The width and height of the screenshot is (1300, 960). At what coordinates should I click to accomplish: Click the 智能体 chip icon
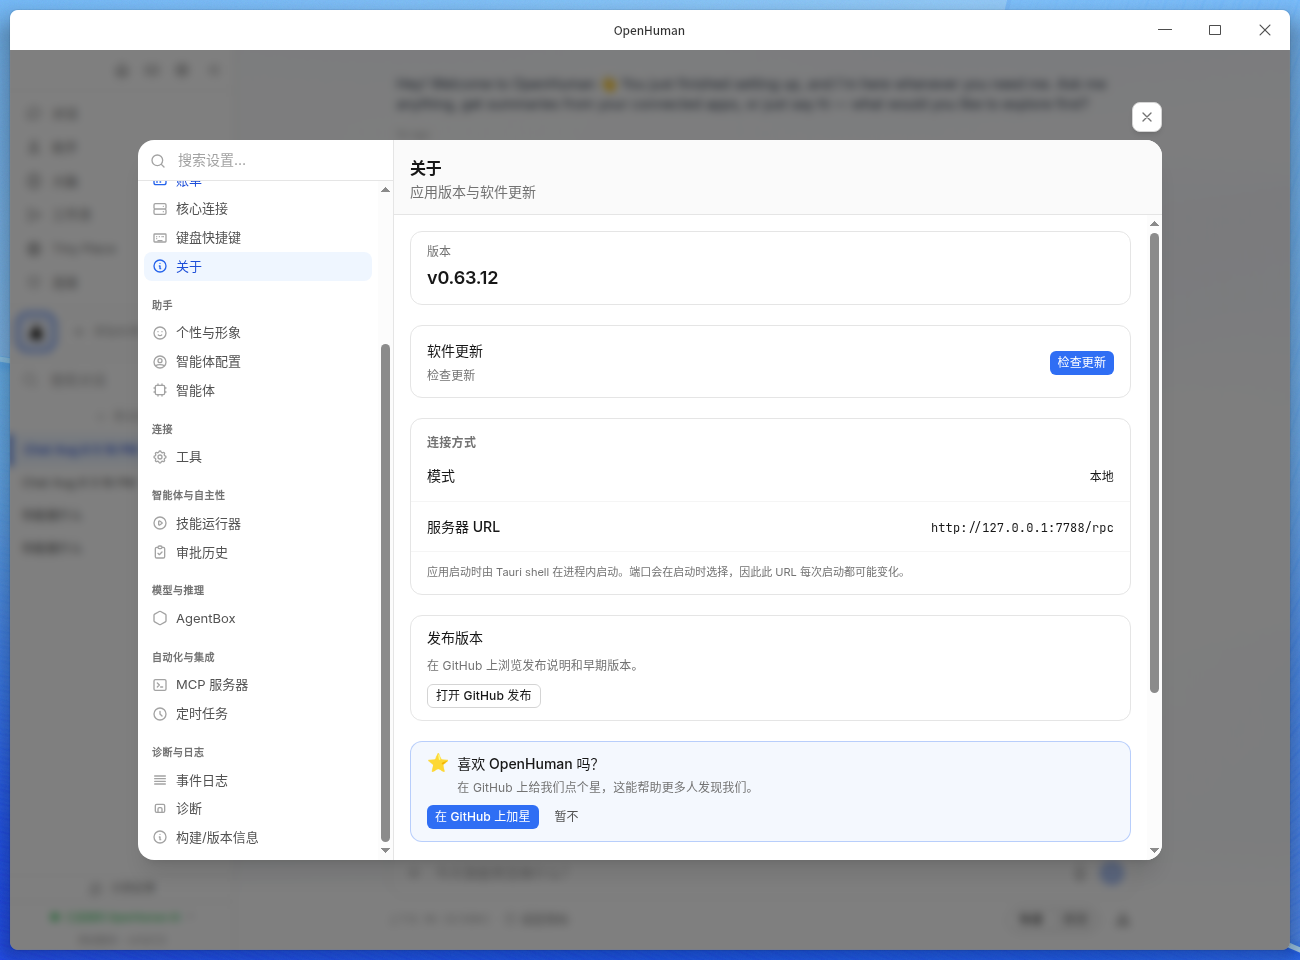[160, 391]
